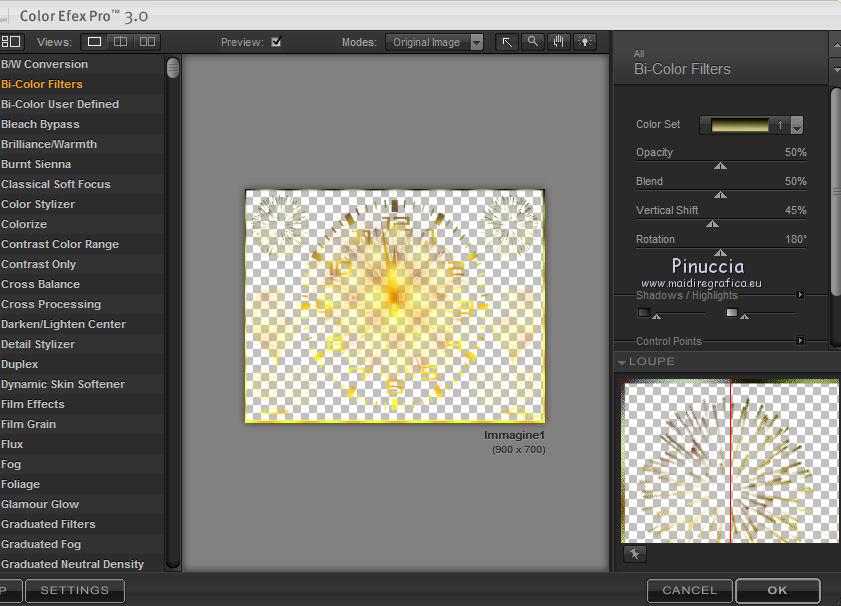Open the Settings button
This screenshot has width=841, height=606.
tap(75, 590)
